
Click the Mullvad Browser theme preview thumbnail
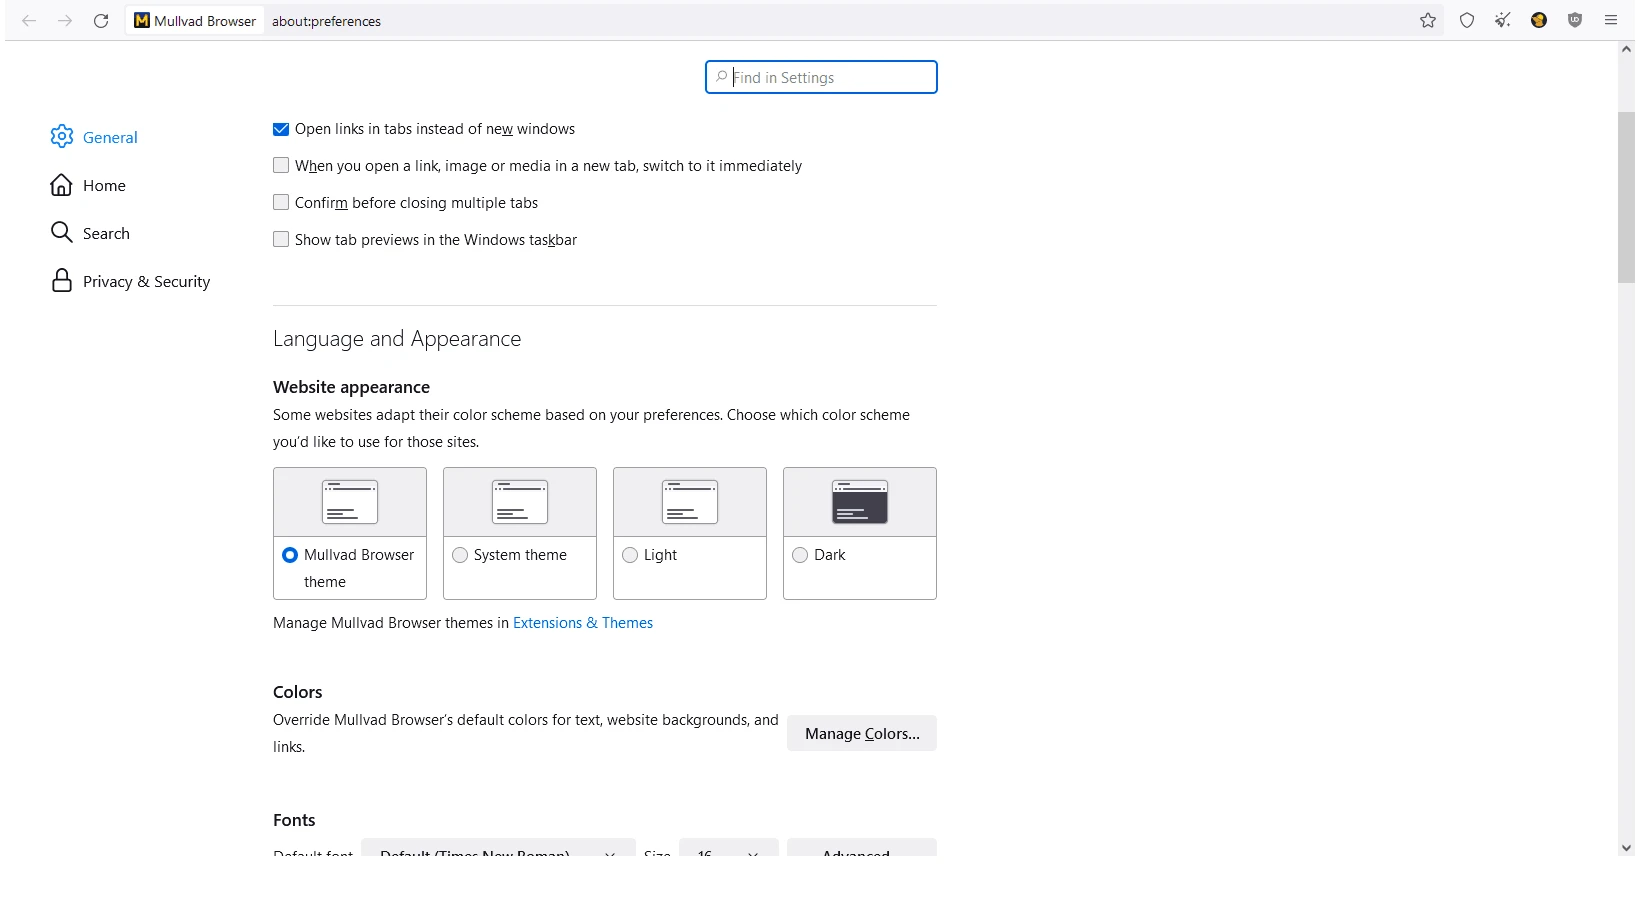[350, 502]
